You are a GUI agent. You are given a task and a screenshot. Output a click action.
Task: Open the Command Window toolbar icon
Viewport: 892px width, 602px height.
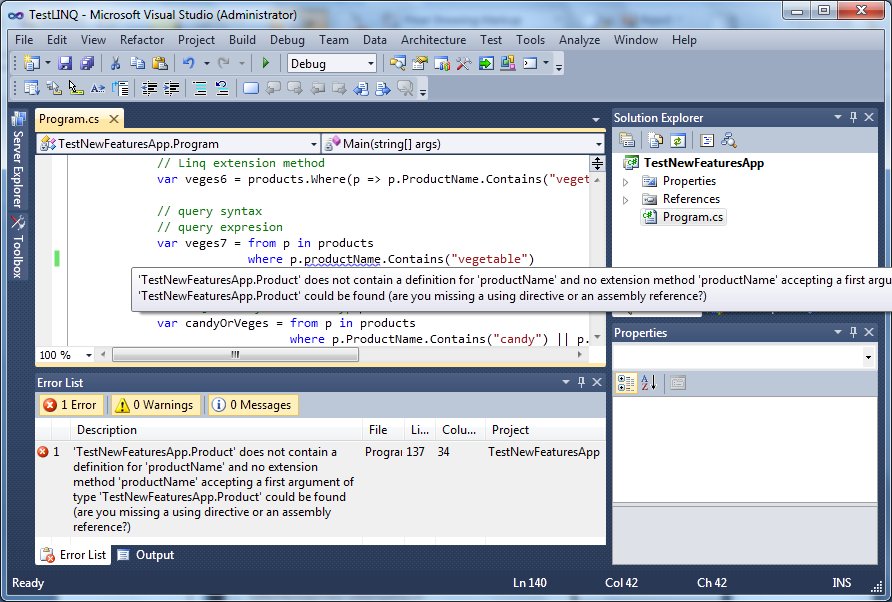[530, 63]
